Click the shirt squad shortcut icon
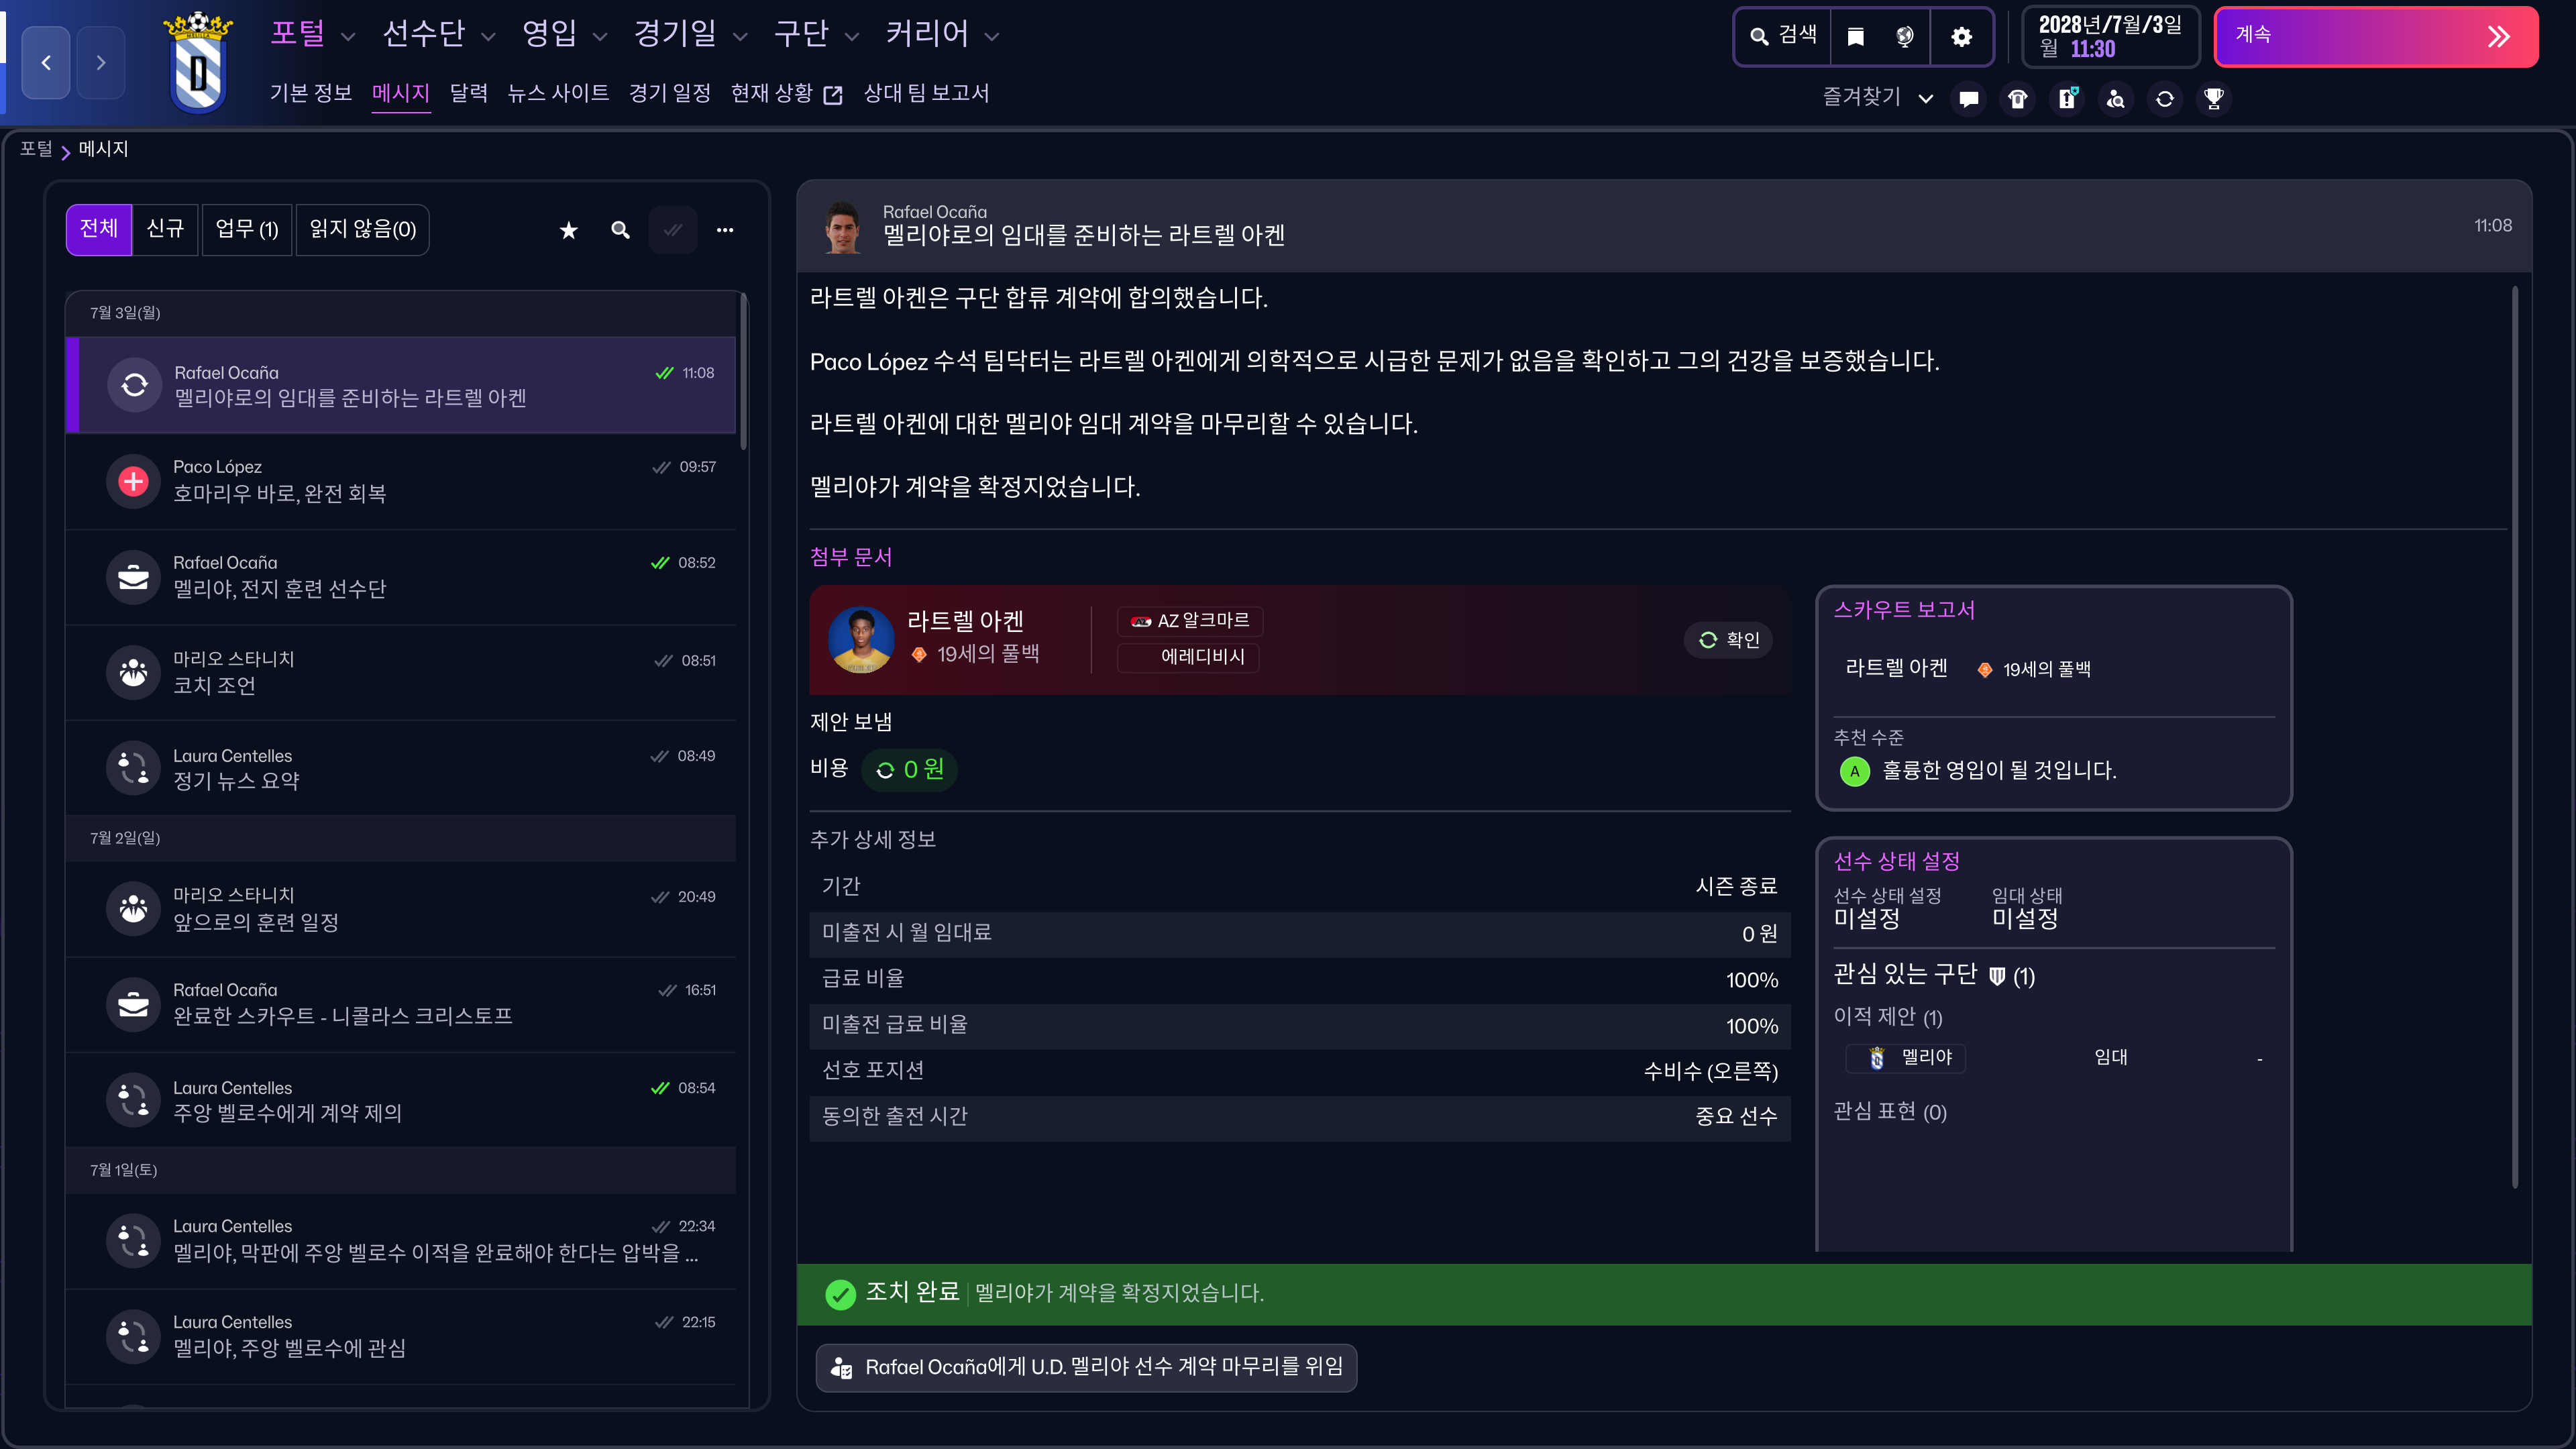The height and width of the screenshot is (1449, 2576). click(2017, 98)
